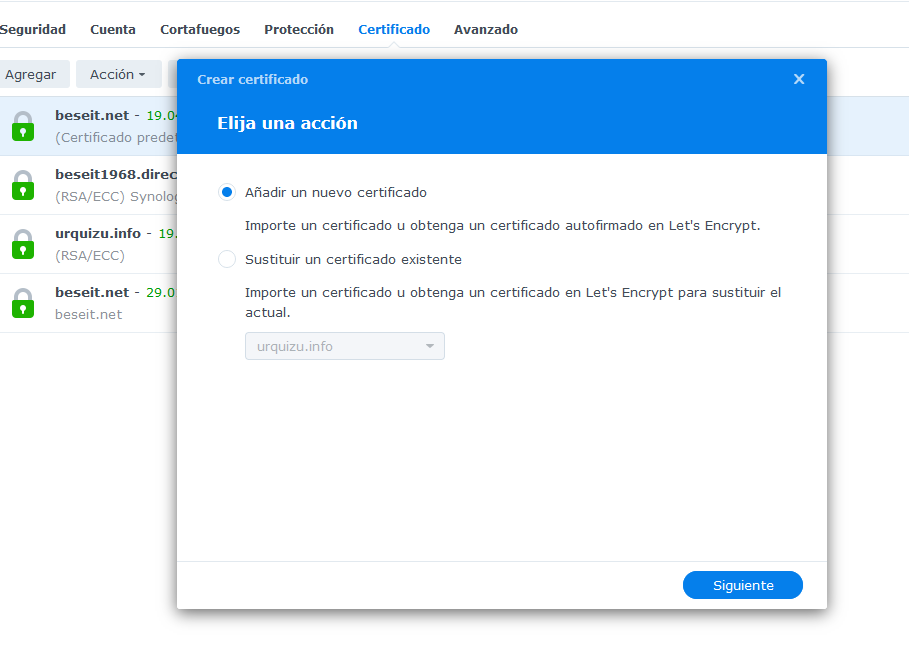The image size is (909, 656).
Task: Open the Avanzado tab
Action: click(486, 30)
